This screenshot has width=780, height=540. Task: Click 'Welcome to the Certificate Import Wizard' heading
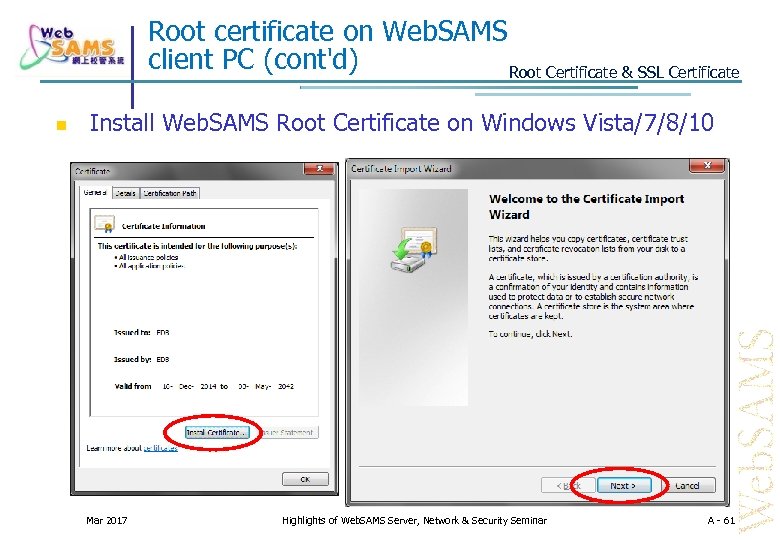click(x=586, y=206)
